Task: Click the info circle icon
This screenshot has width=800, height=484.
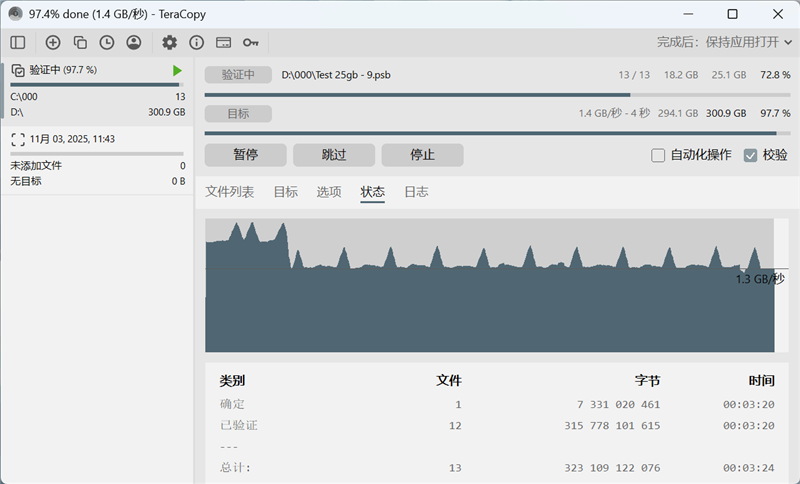Action: (x=197, y=43)
